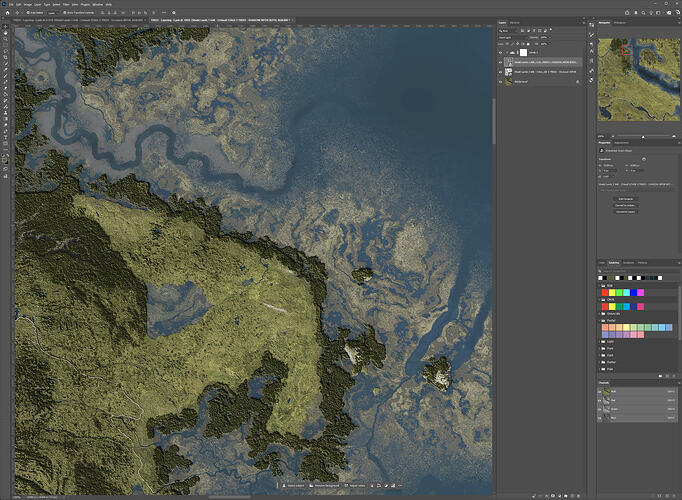This screenshot has width=682, height=500.
Task: Enable Show Transform Controls checkbox
Action: tap(65, 13)
